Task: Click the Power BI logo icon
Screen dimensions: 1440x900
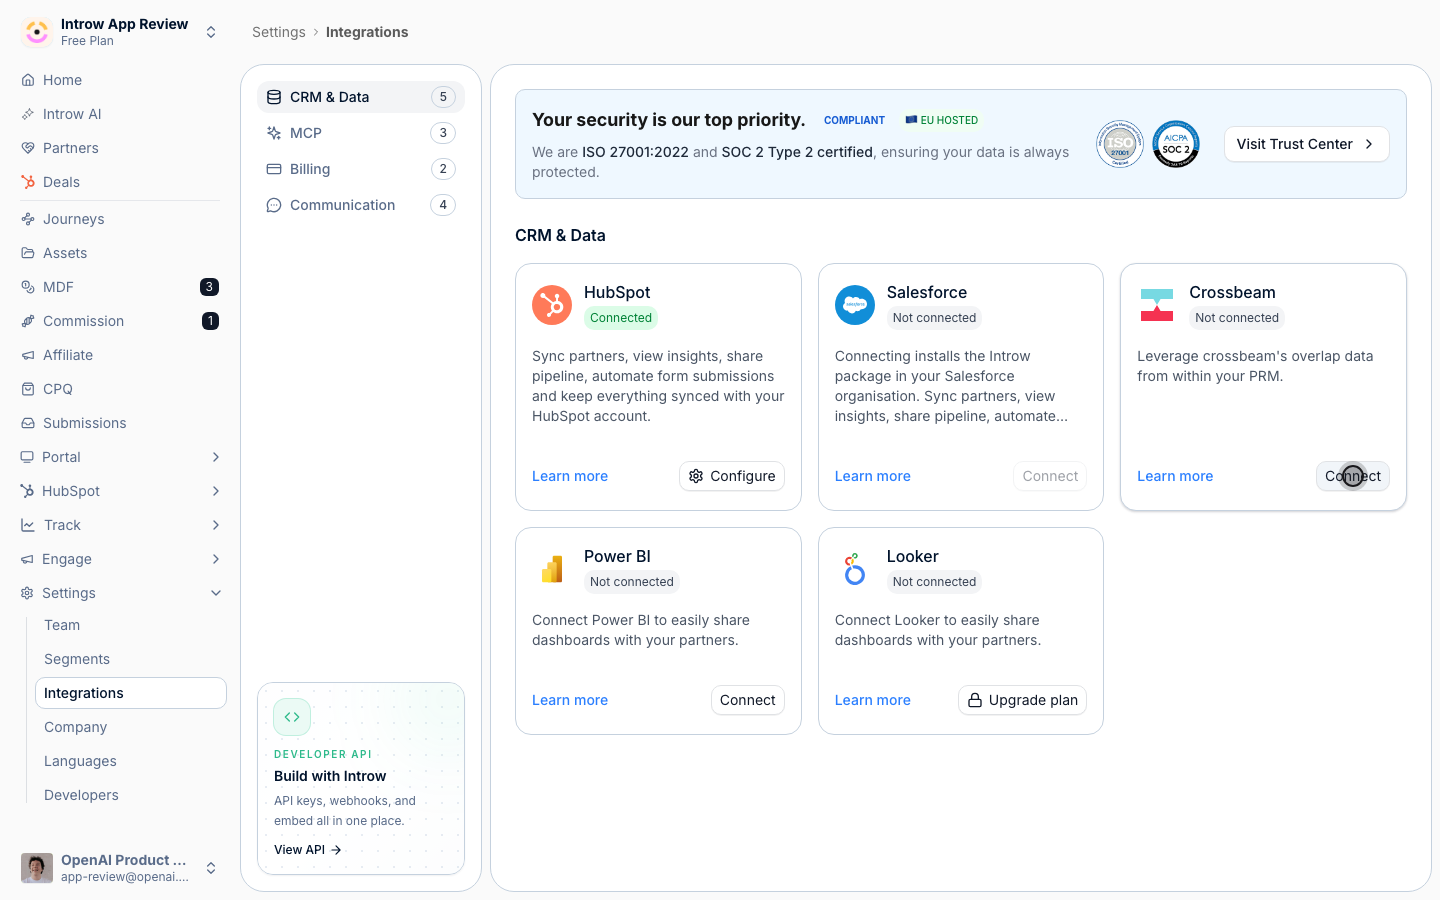Action: [552, 569]
